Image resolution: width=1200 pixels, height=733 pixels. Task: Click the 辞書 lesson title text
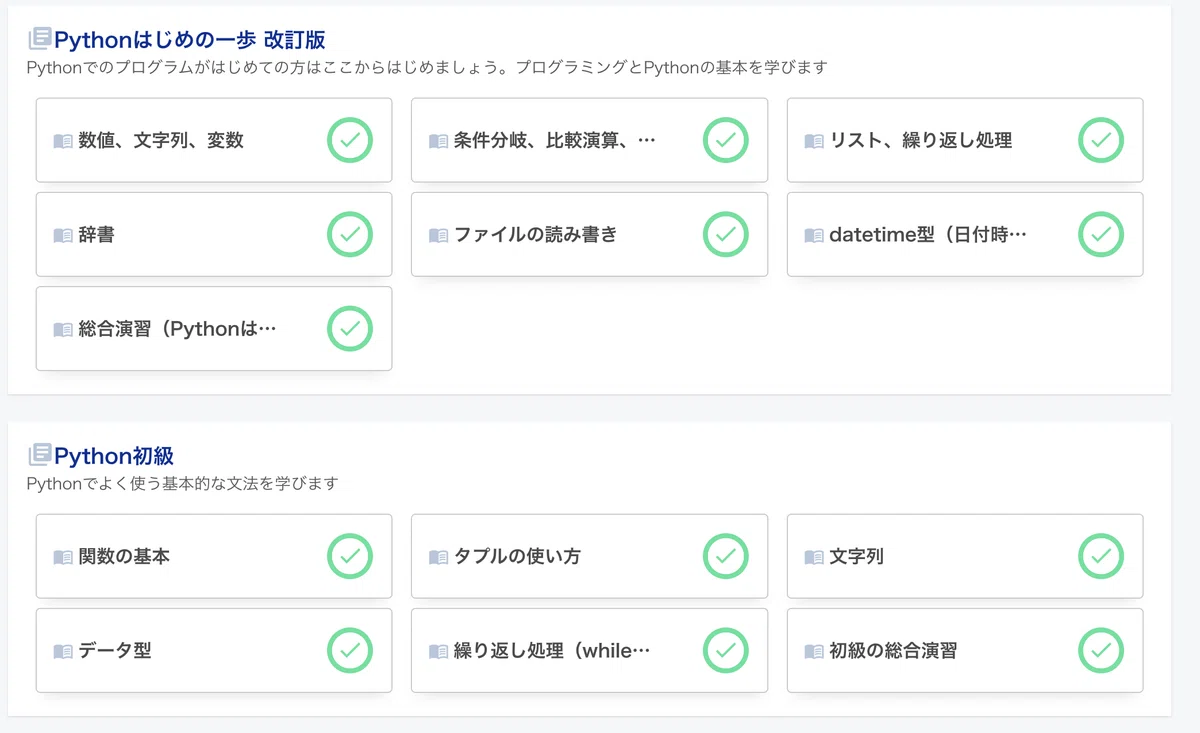tap(97, 235)
